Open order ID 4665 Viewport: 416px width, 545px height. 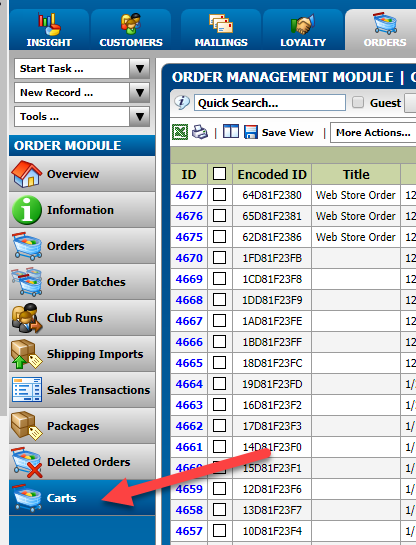click(189, 363)
